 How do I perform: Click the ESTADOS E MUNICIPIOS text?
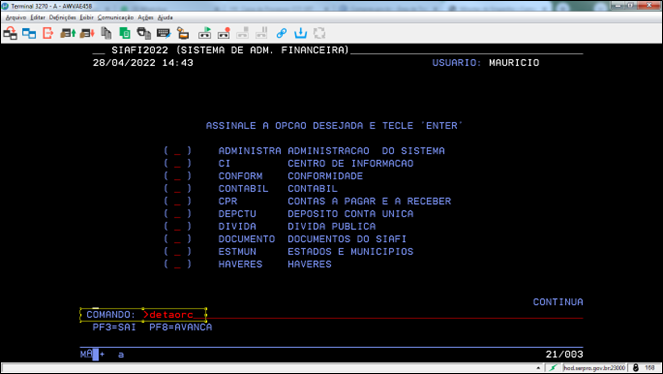coord(351,252)
